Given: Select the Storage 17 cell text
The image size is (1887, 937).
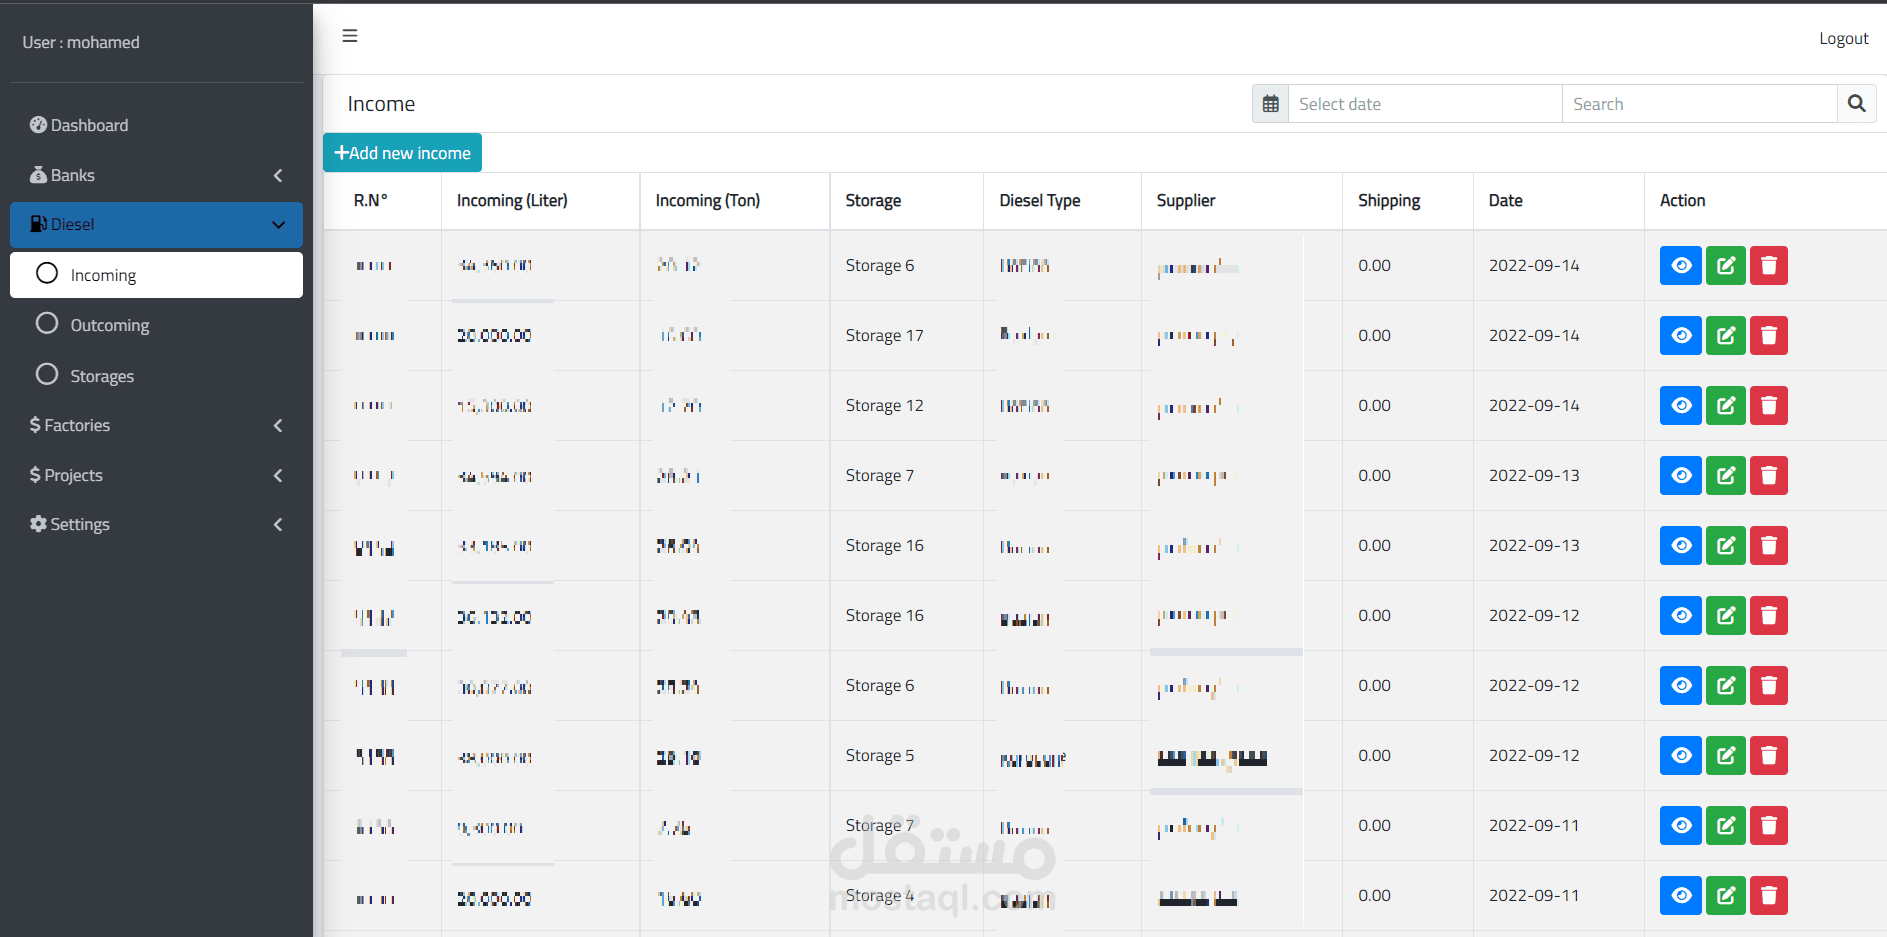Looking at the screenshot, I should coord(884,335).
